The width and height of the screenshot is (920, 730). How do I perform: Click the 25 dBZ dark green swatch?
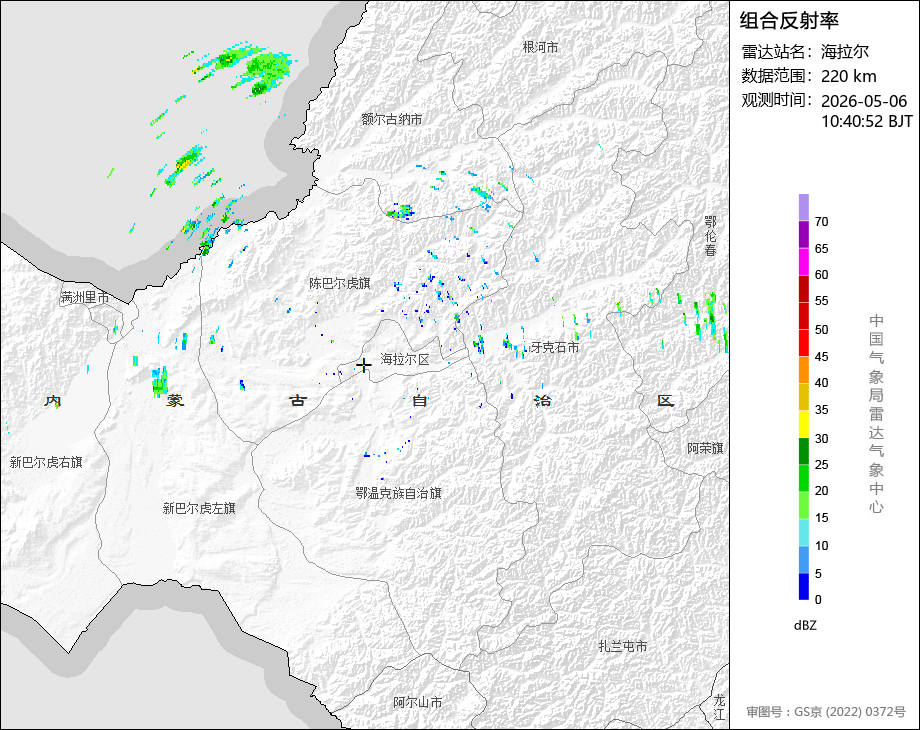(x=804, y=451)
